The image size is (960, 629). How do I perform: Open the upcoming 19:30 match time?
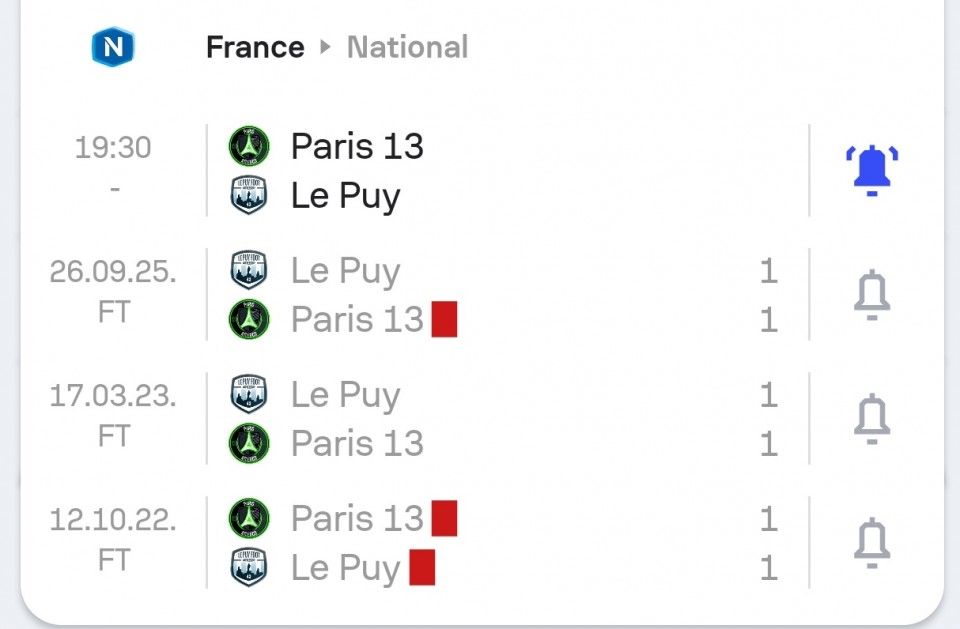pyautogui.click(x=113, y=148)
